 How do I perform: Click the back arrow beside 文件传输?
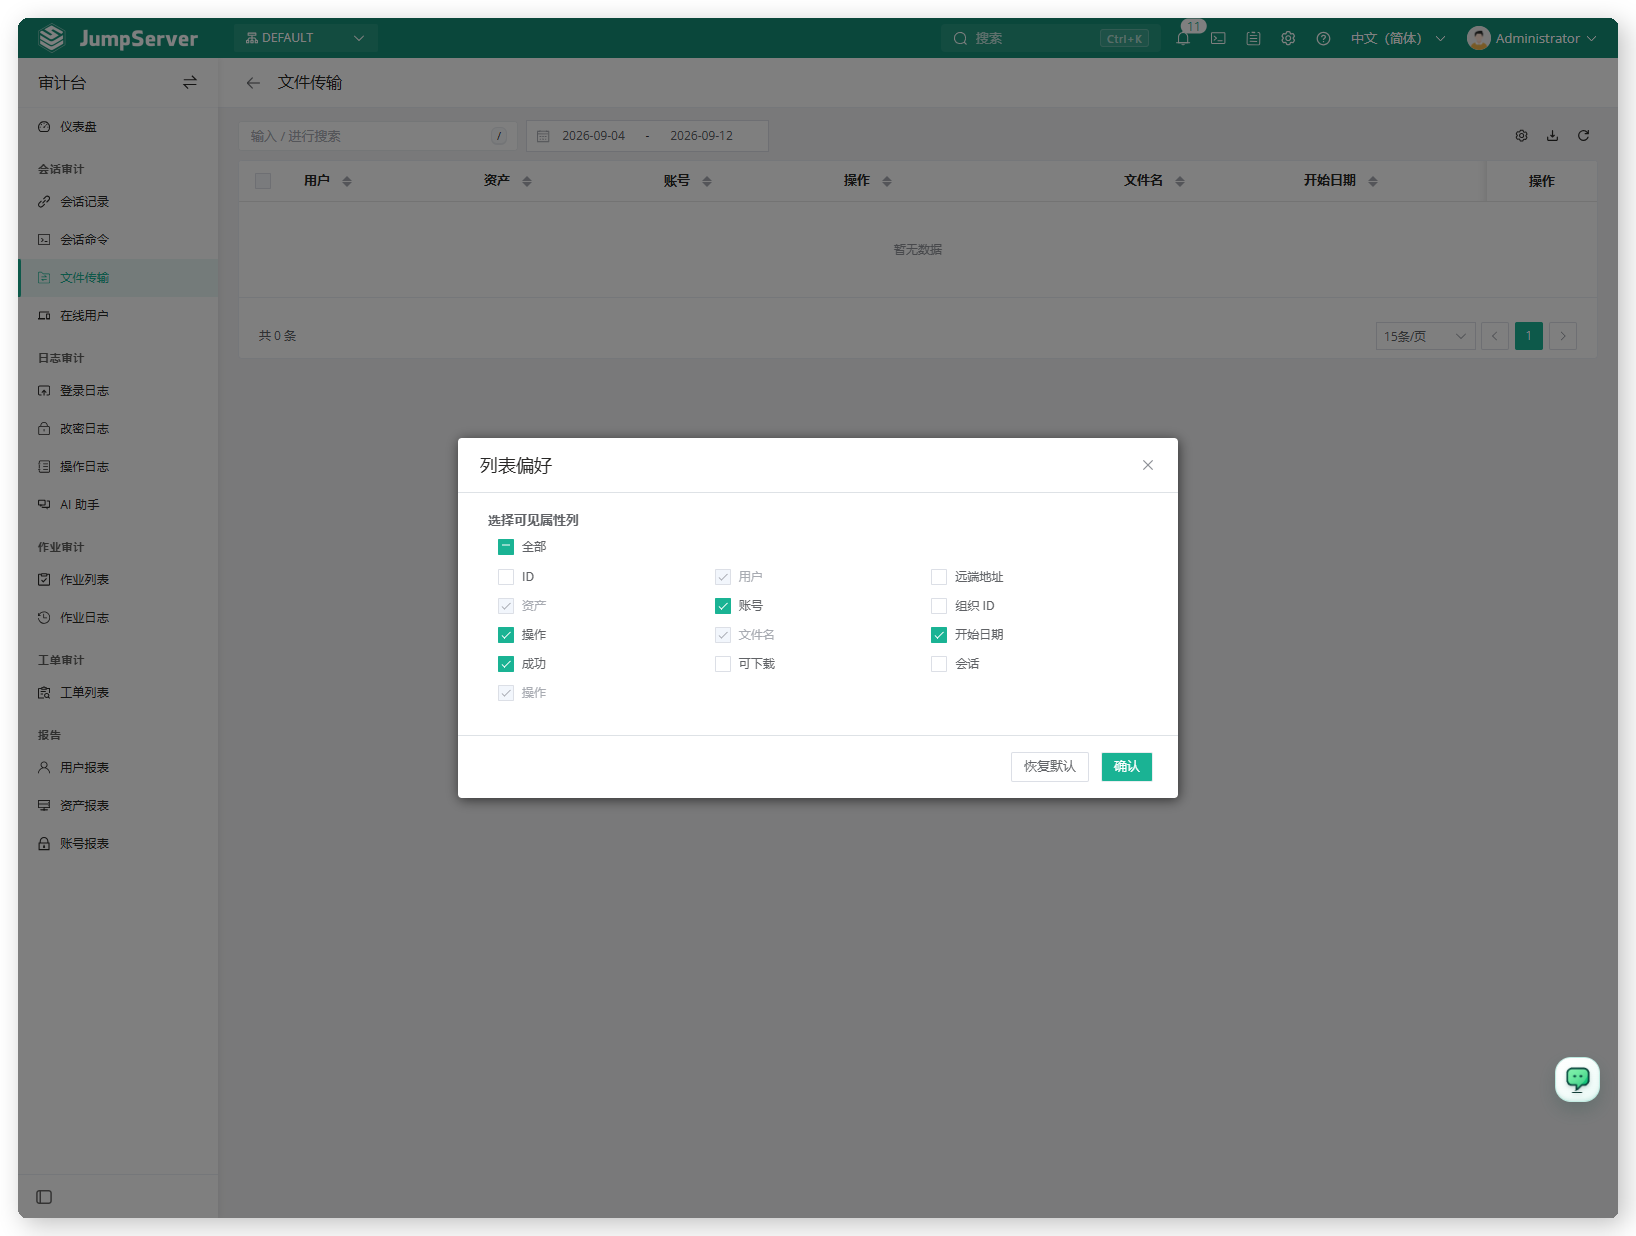pyautogui.click(x=253, y=83)
